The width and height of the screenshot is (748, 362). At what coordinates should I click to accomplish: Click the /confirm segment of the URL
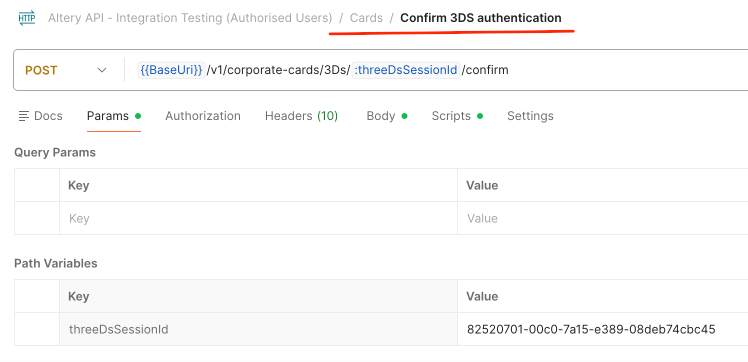[x=485, y=70]
